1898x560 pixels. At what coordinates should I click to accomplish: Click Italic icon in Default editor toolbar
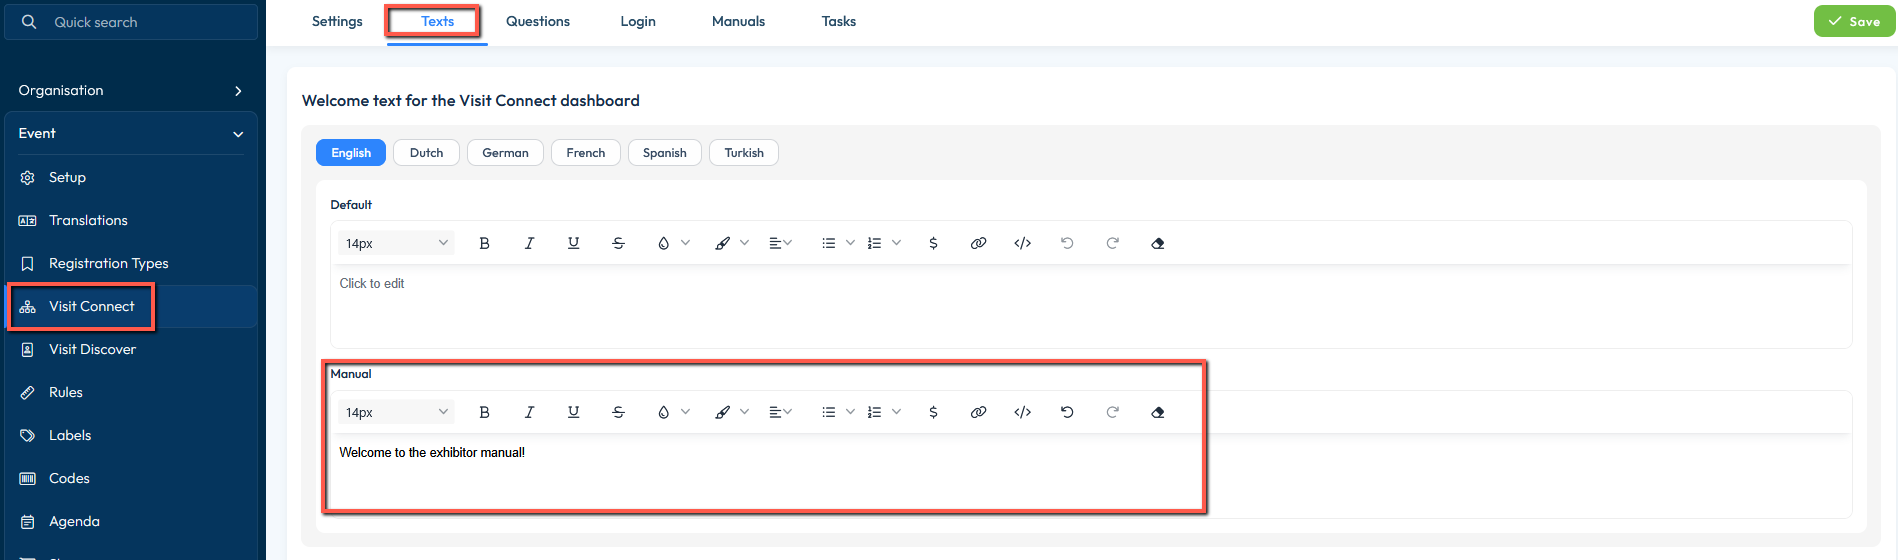point(529,243)
